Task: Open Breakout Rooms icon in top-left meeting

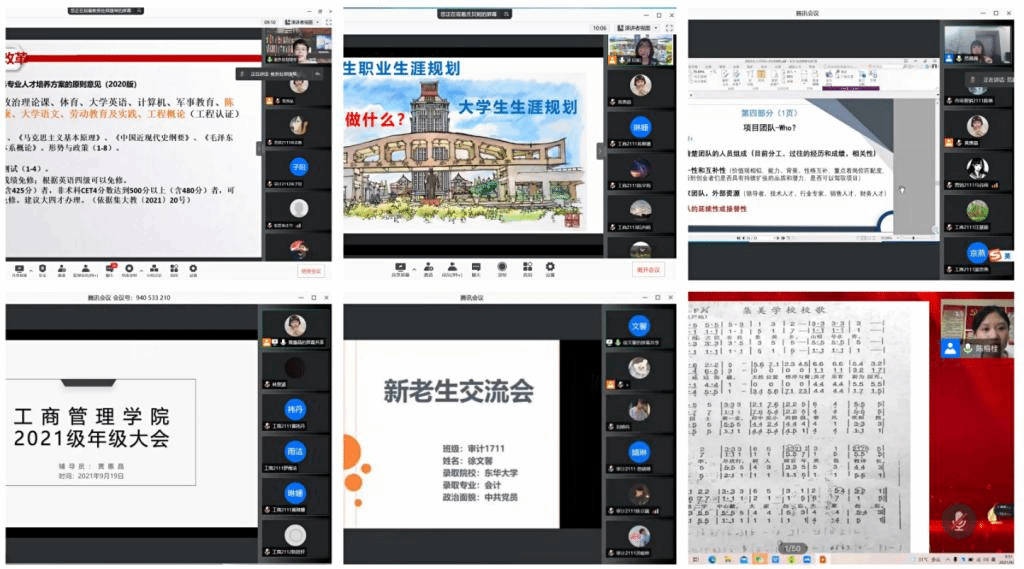Action: (154, 267)
